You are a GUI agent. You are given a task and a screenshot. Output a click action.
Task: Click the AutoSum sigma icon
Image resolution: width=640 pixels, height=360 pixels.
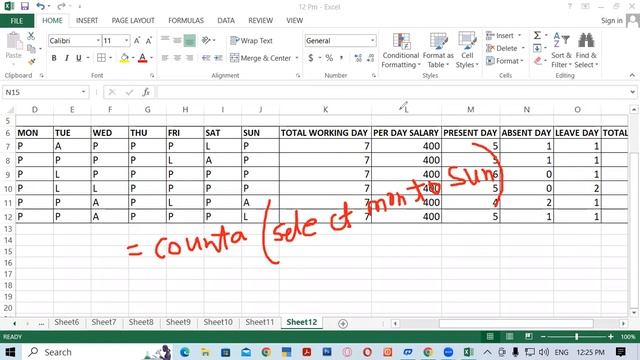click(537, 36)
